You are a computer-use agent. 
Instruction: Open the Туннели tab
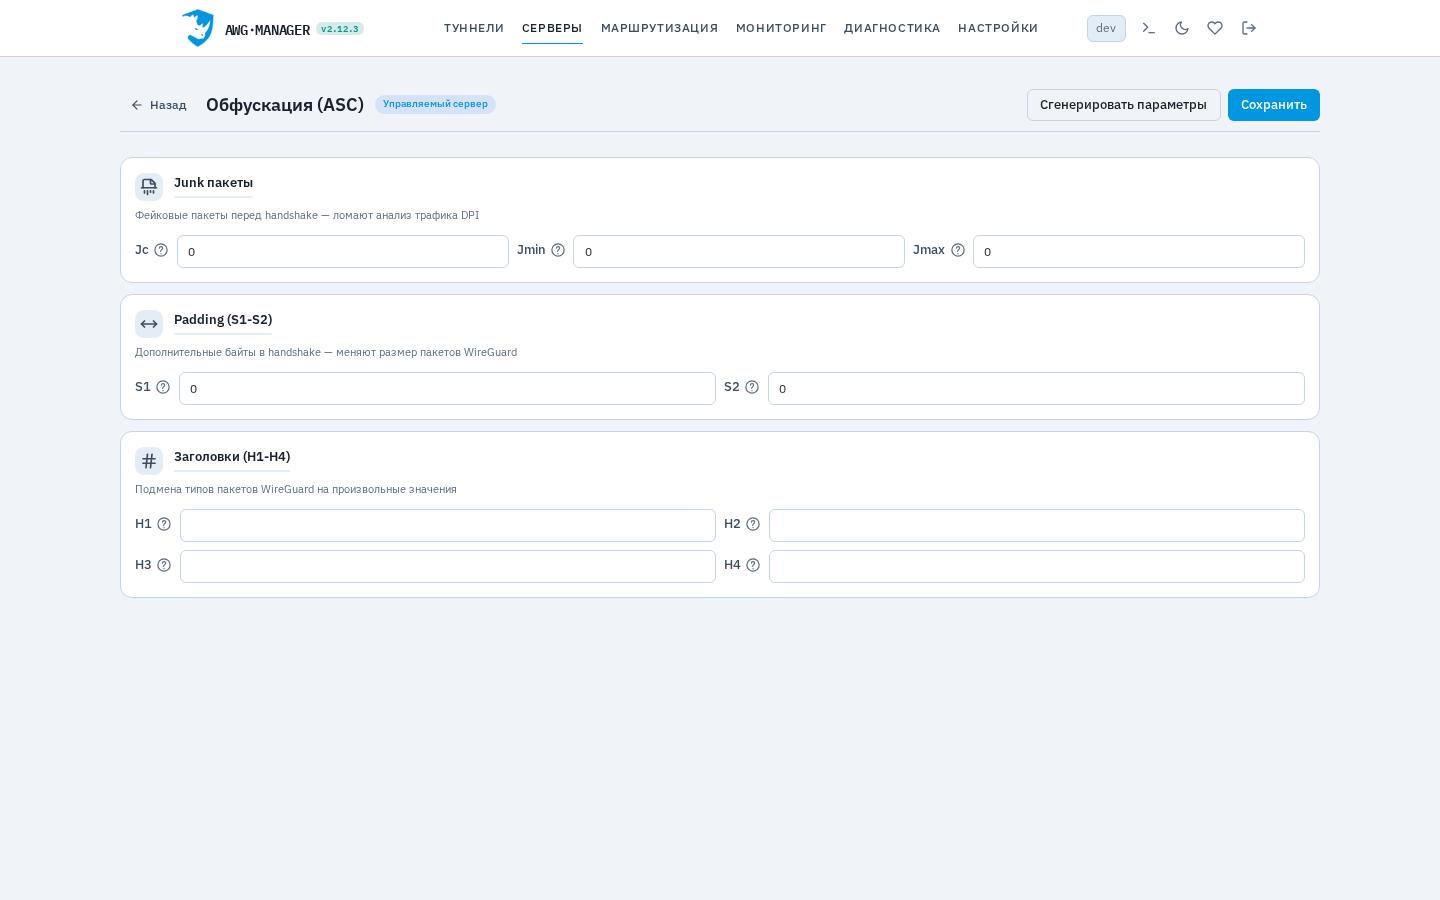click(x=474, y=28)
